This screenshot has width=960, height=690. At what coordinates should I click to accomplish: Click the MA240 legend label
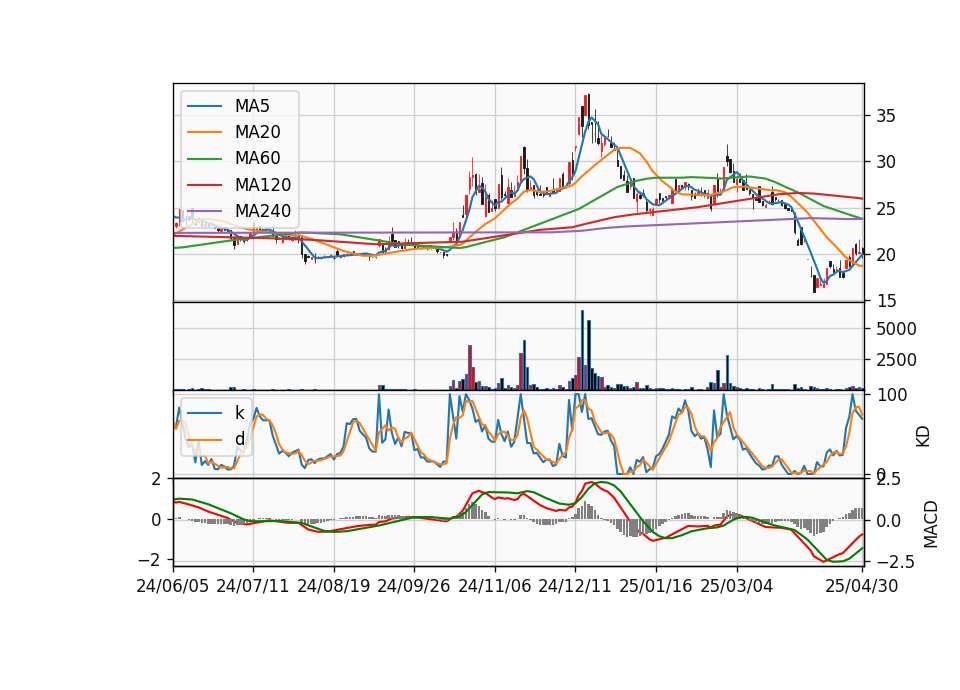[263, 211]
